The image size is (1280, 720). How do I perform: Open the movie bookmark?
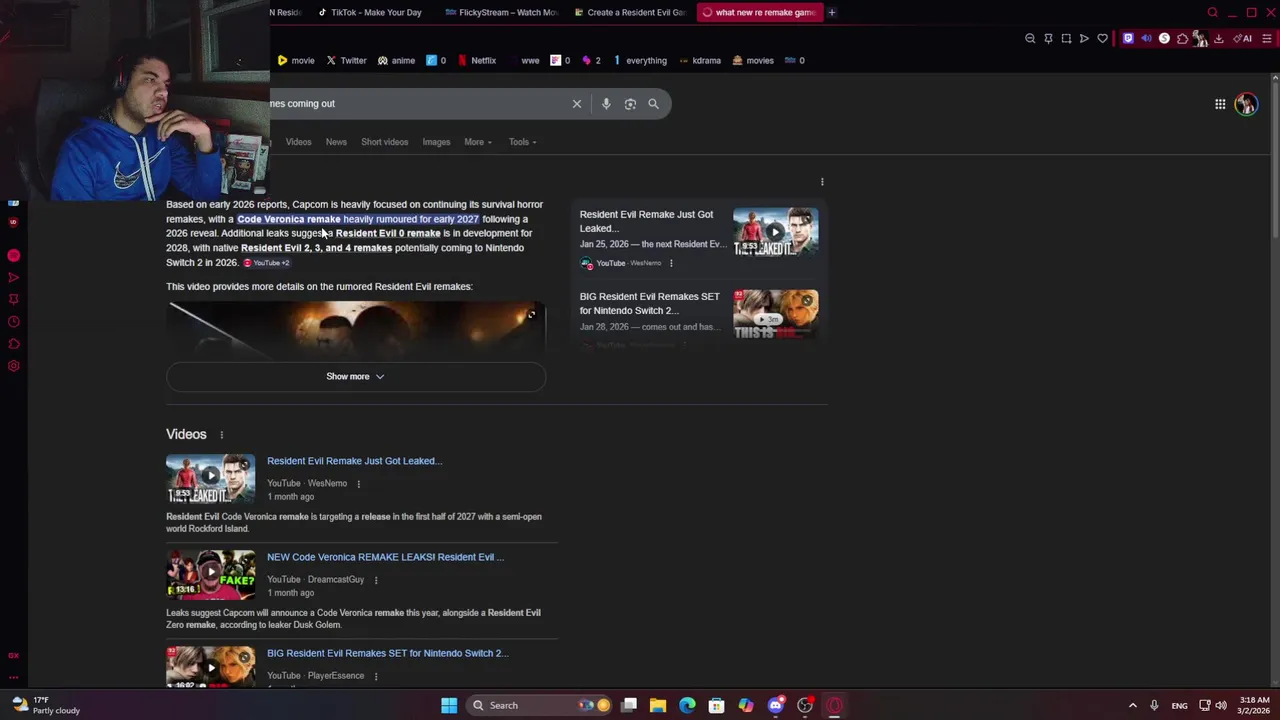pyautogui.click(x=296, y=61)
